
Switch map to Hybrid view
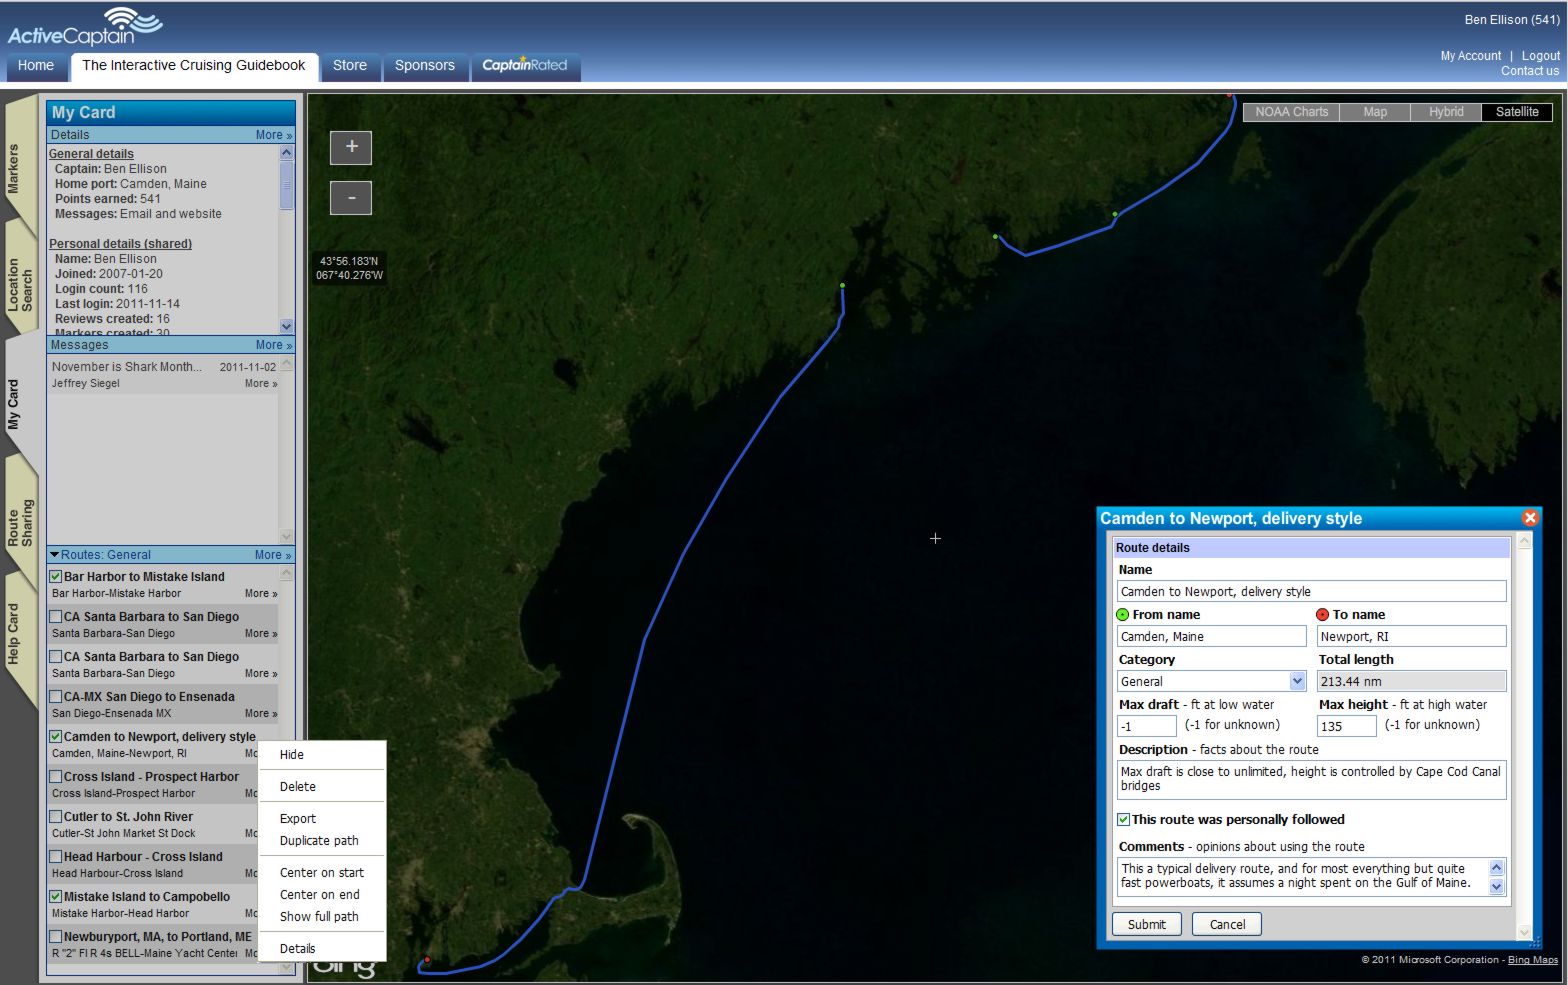1446,112
